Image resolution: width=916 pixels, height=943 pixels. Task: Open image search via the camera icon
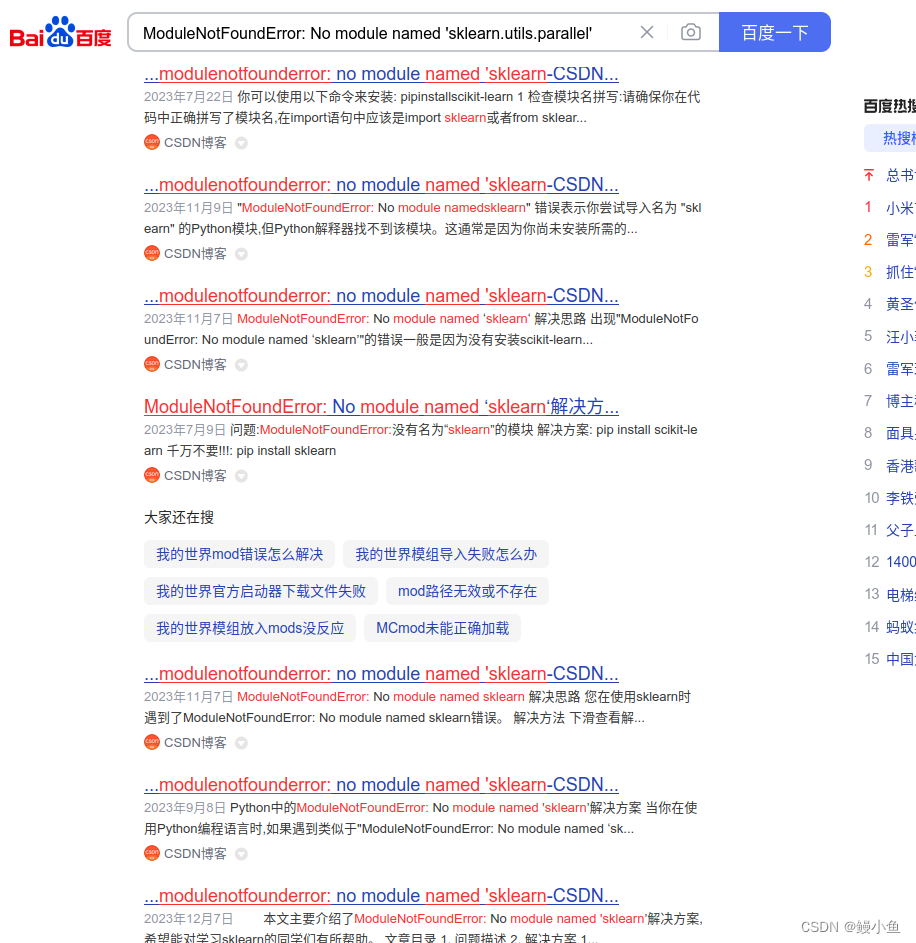[x=690, y=32]
